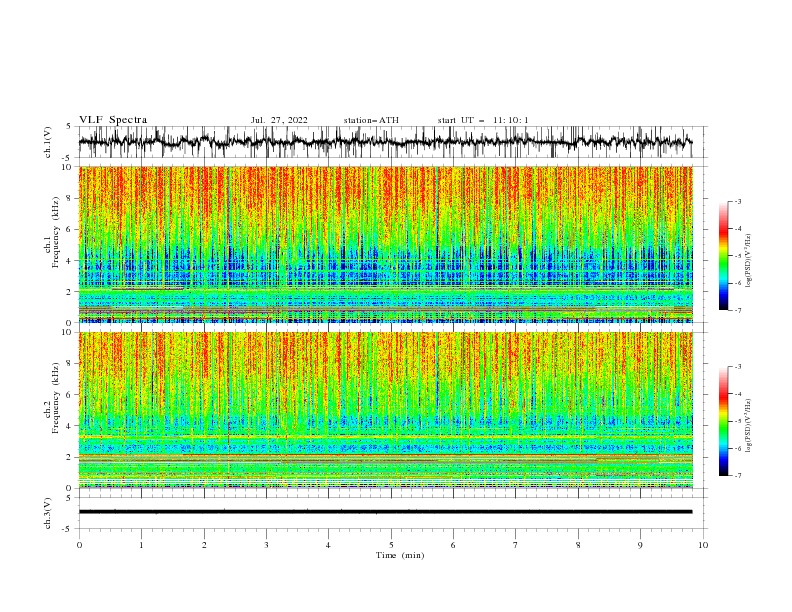
Task: Click the "VLF Spectra" plot title
Action: [113, 120]
